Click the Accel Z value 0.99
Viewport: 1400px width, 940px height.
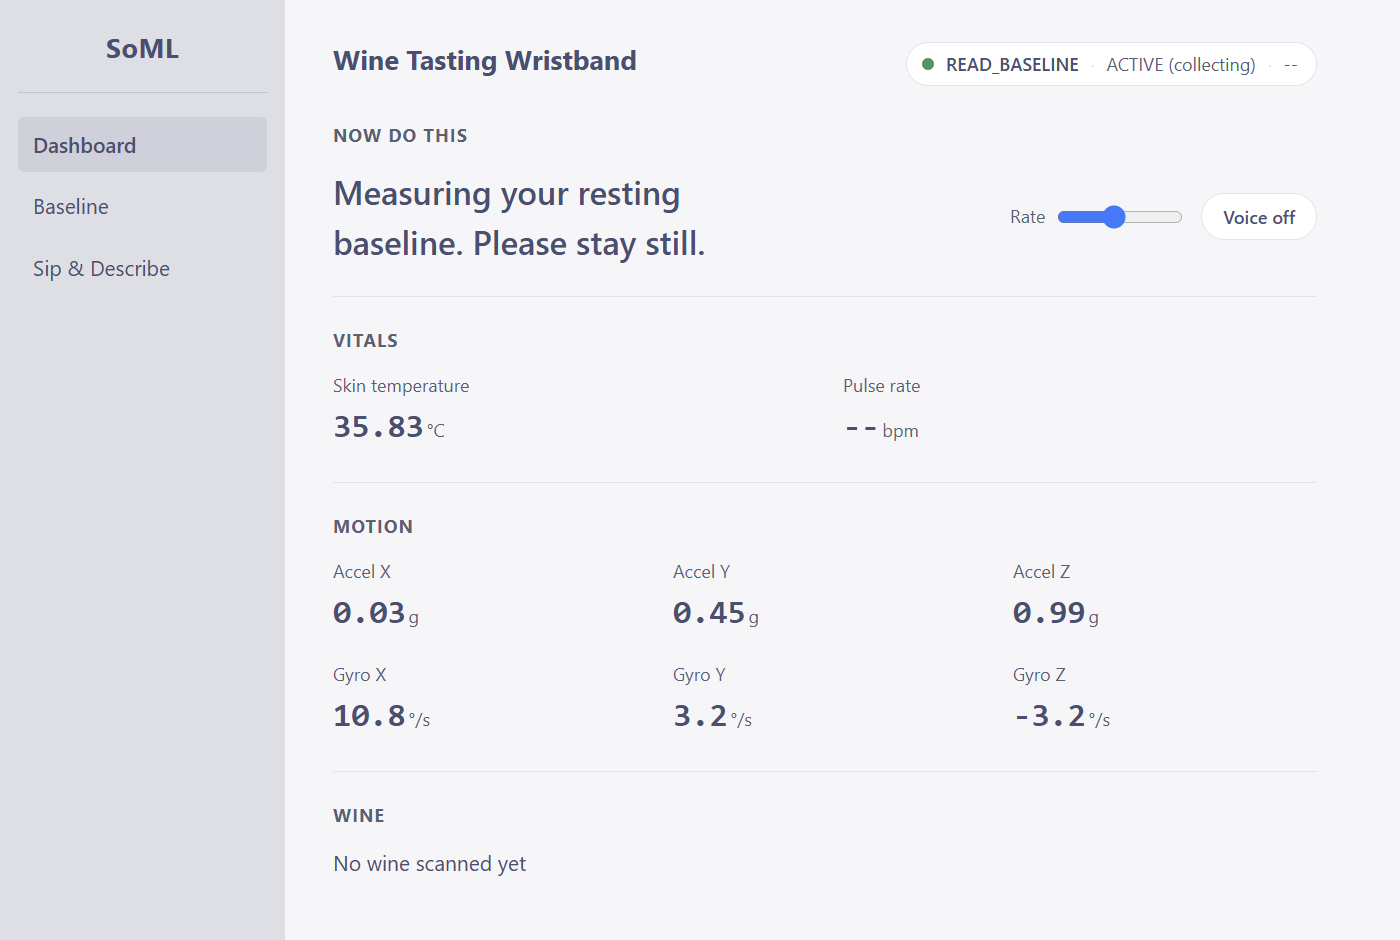[x=1049, y=613]
